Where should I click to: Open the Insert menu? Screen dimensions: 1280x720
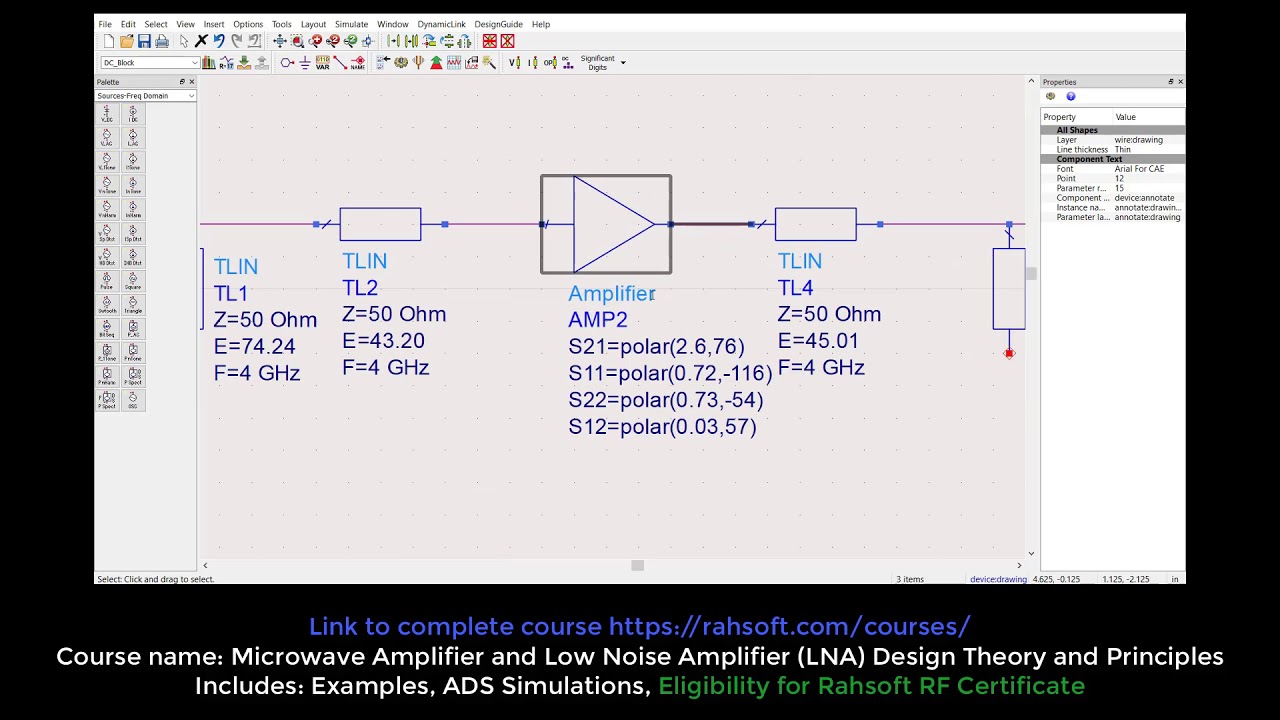214,24
